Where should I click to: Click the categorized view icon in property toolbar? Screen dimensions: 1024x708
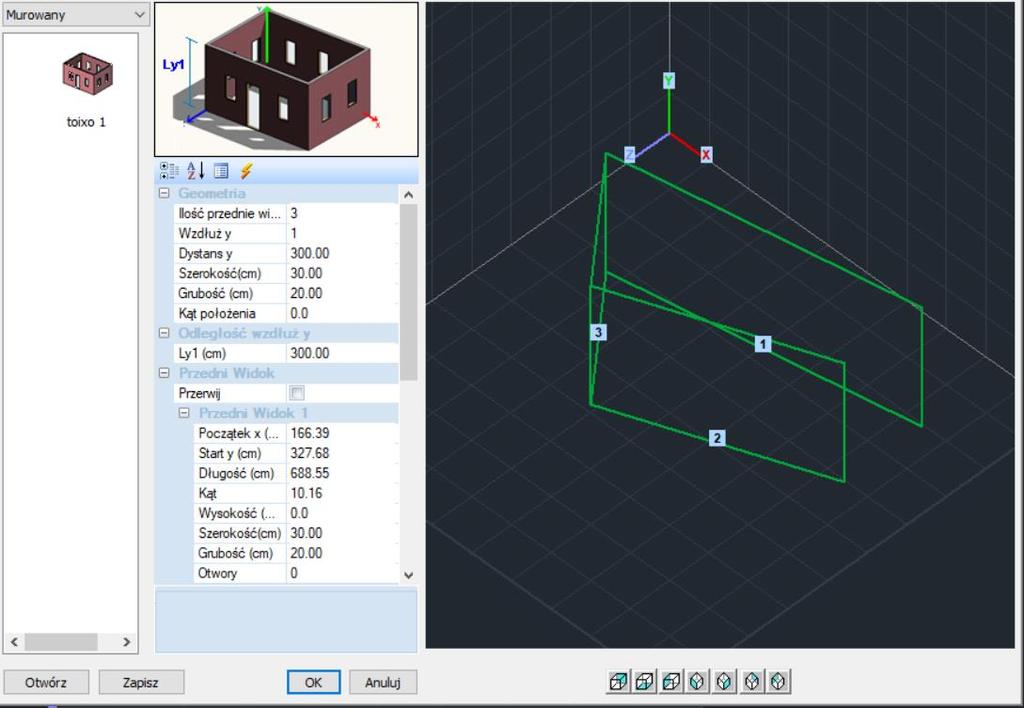pyautogui.click(x=169, y=171)
